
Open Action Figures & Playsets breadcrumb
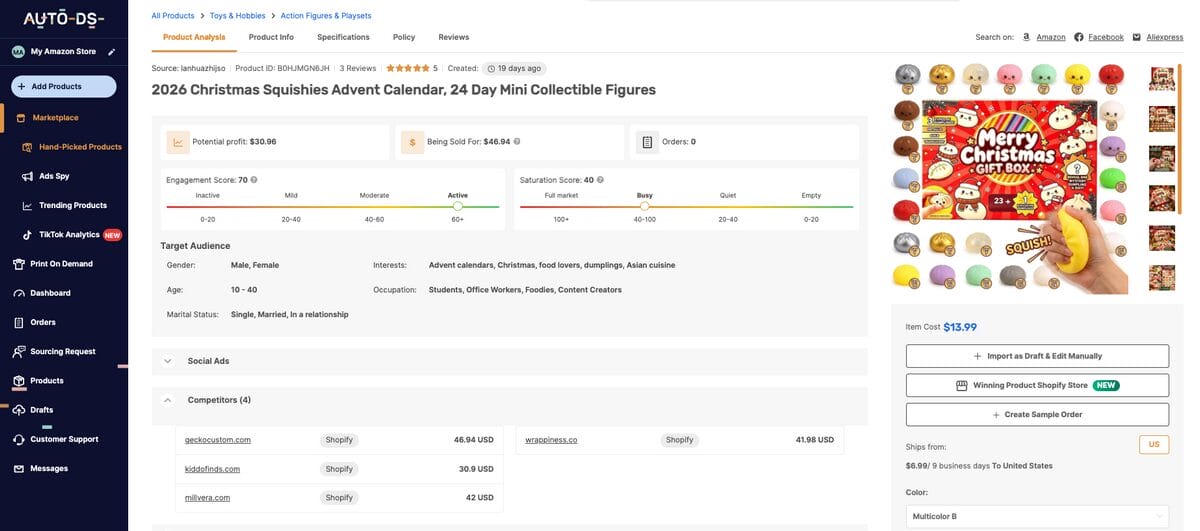[326, 16]
